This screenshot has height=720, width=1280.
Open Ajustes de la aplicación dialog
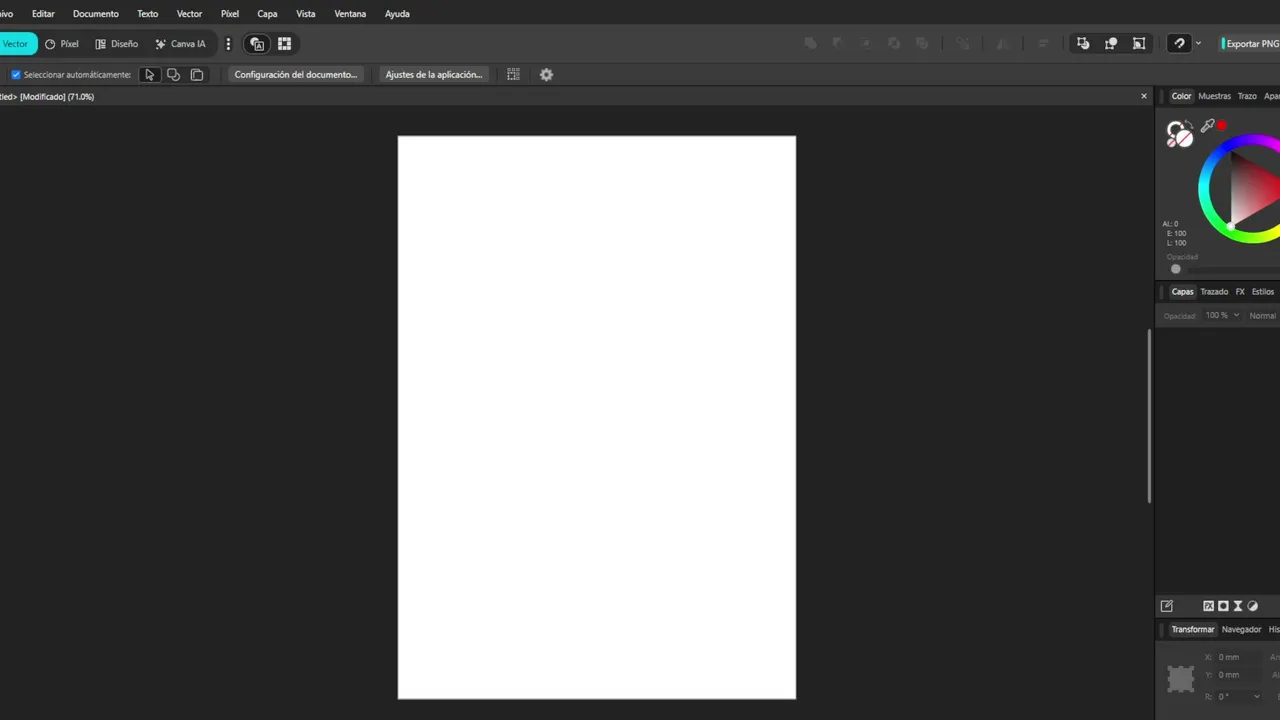pyautogui.click(x=434, y=75)
